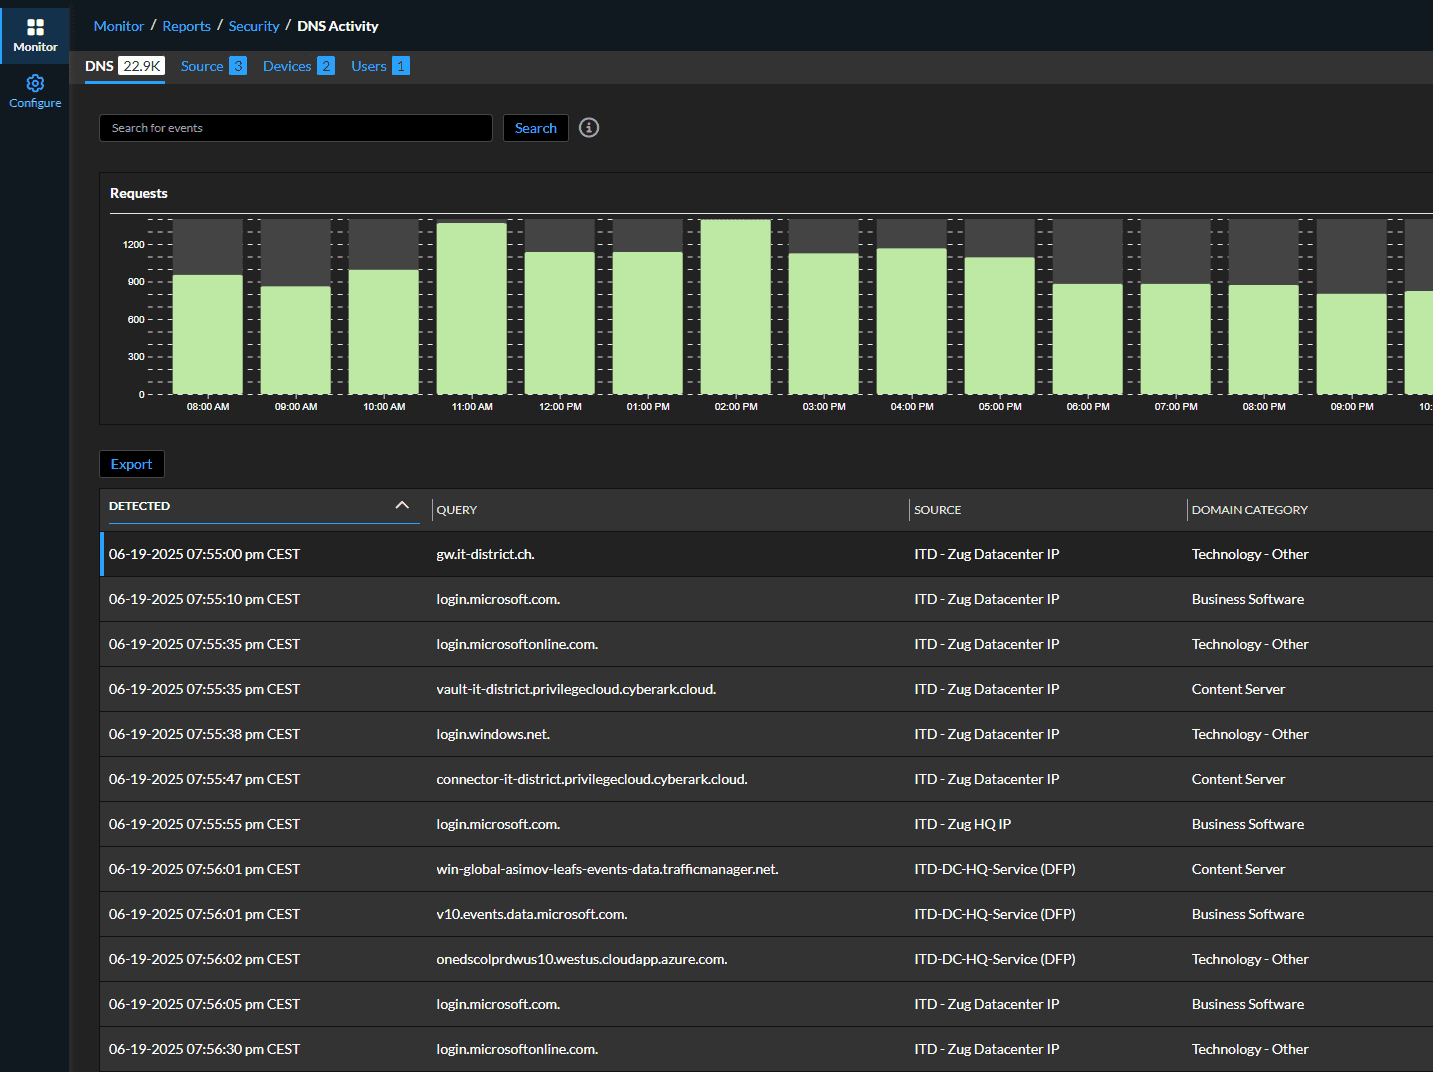This screenshot has height=1072, width=1433.
Task: Go to Reports breadcrumb link
Action: 187,26
